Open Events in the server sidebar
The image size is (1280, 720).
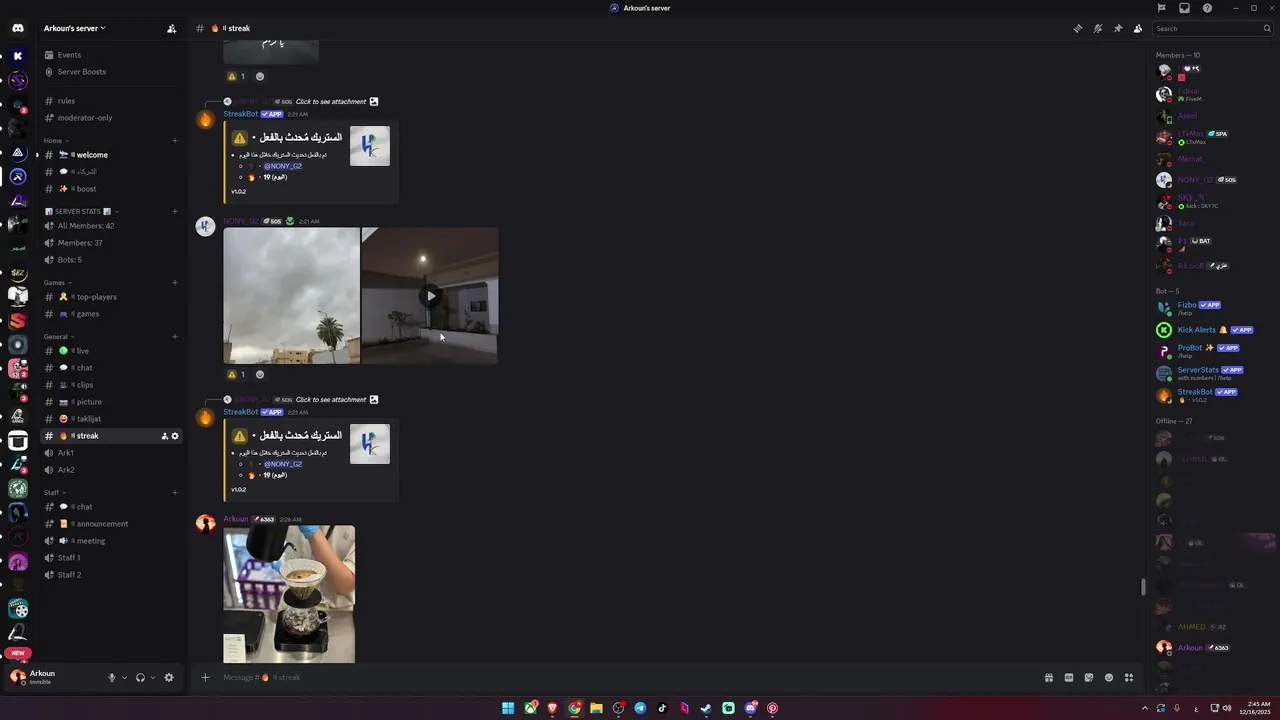[x=111, y=55]
